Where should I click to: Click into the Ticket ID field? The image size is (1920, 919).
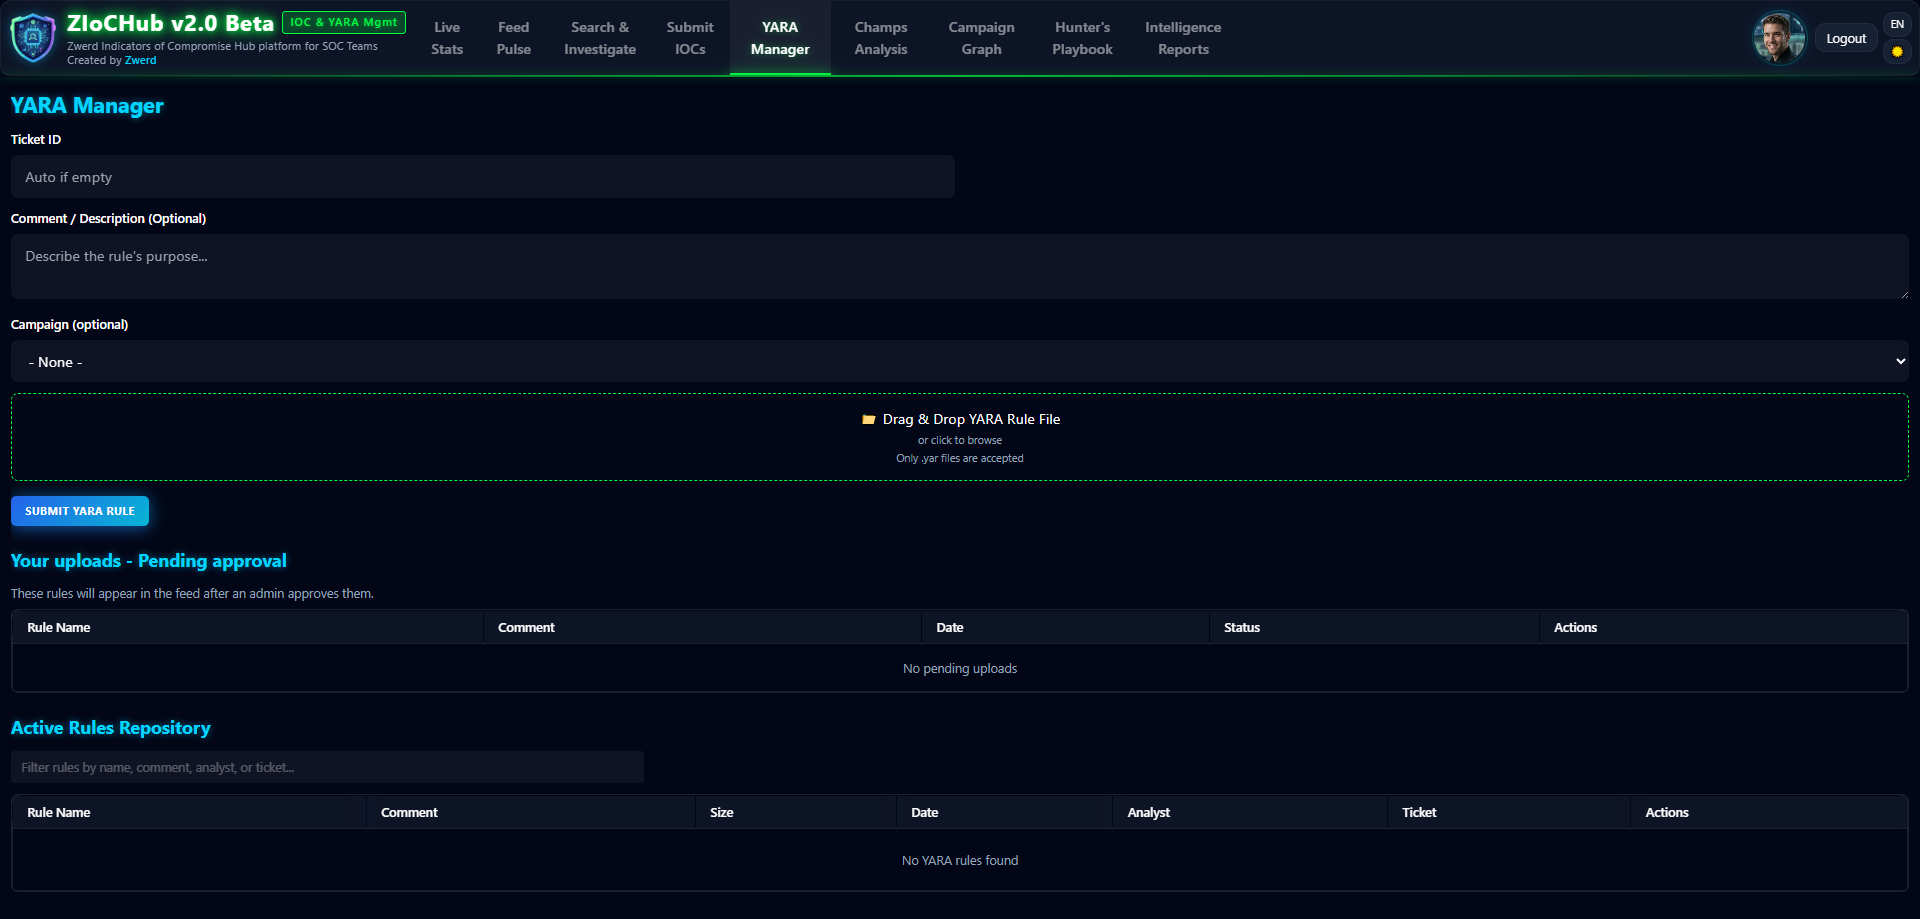point(482,177)
